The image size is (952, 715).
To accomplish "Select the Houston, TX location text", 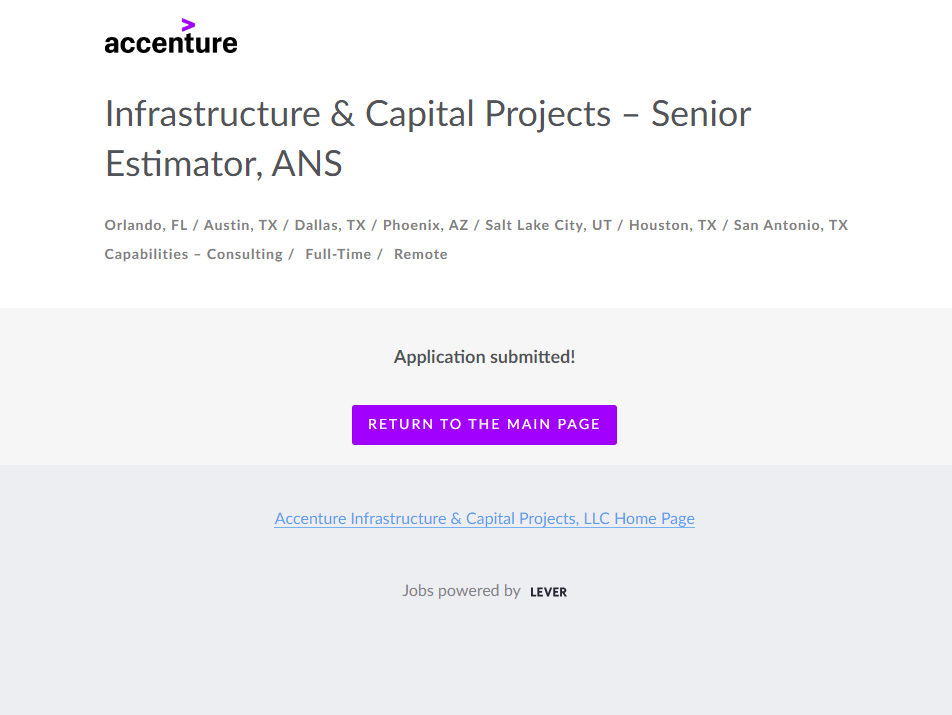I will [x=673, y=225].
